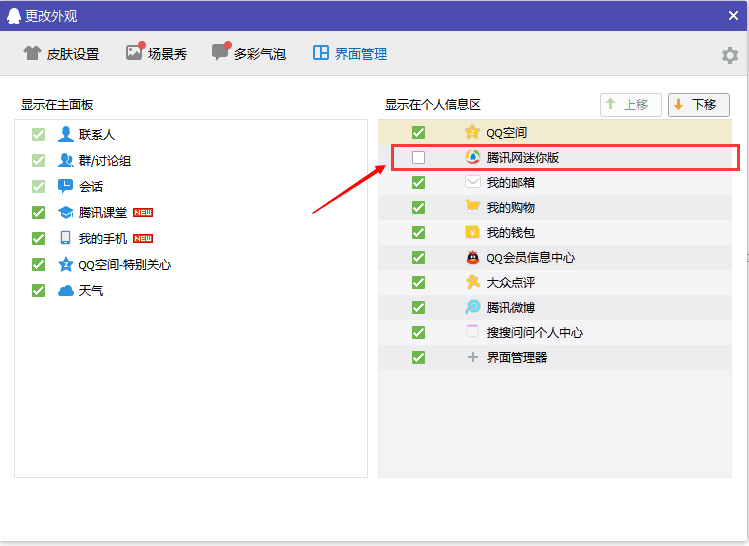Click the NEW badge beside 我的手机
Image resolution: width=749 pixels, height=546 pixels.
coord(143,238)
